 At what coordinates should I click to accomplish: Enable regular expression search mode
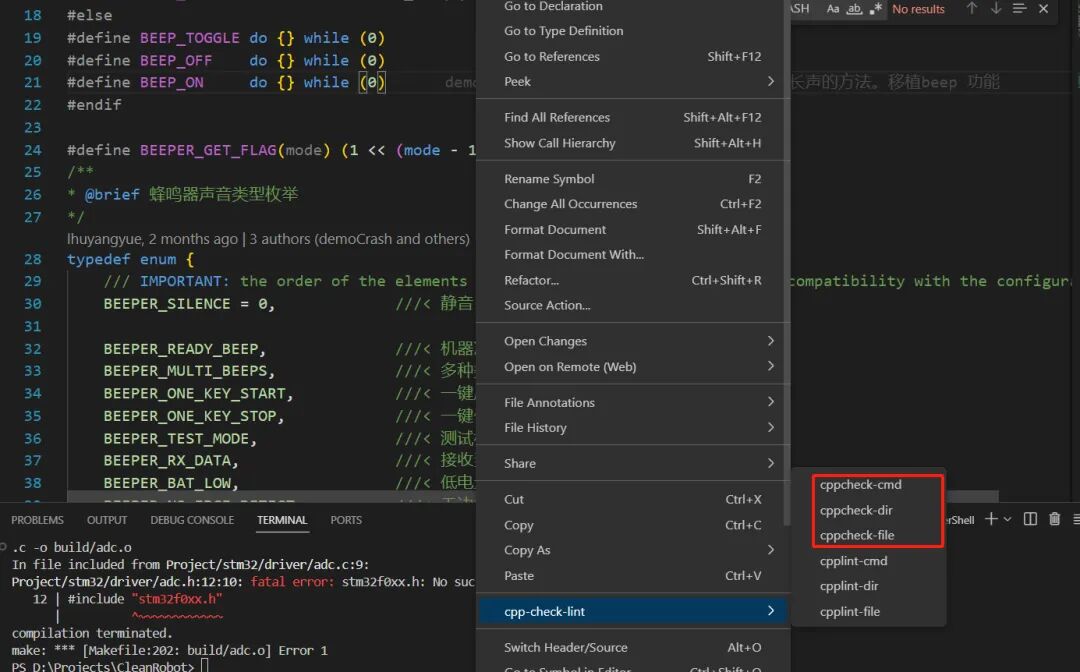[876, 9]
